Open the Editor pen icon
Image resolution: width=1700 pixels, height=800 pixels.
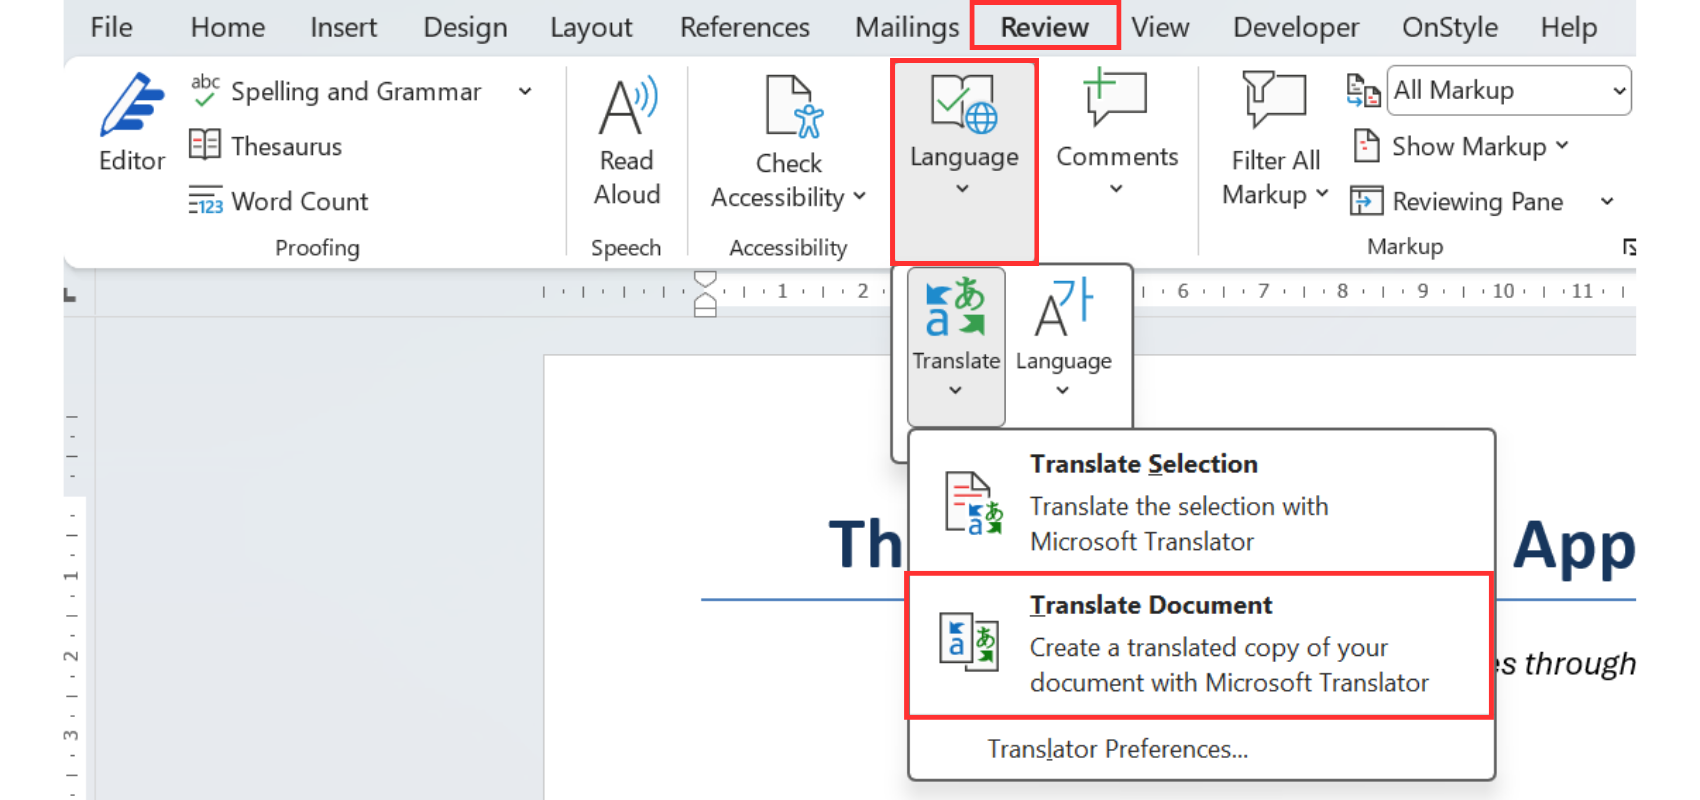(132, 104)
